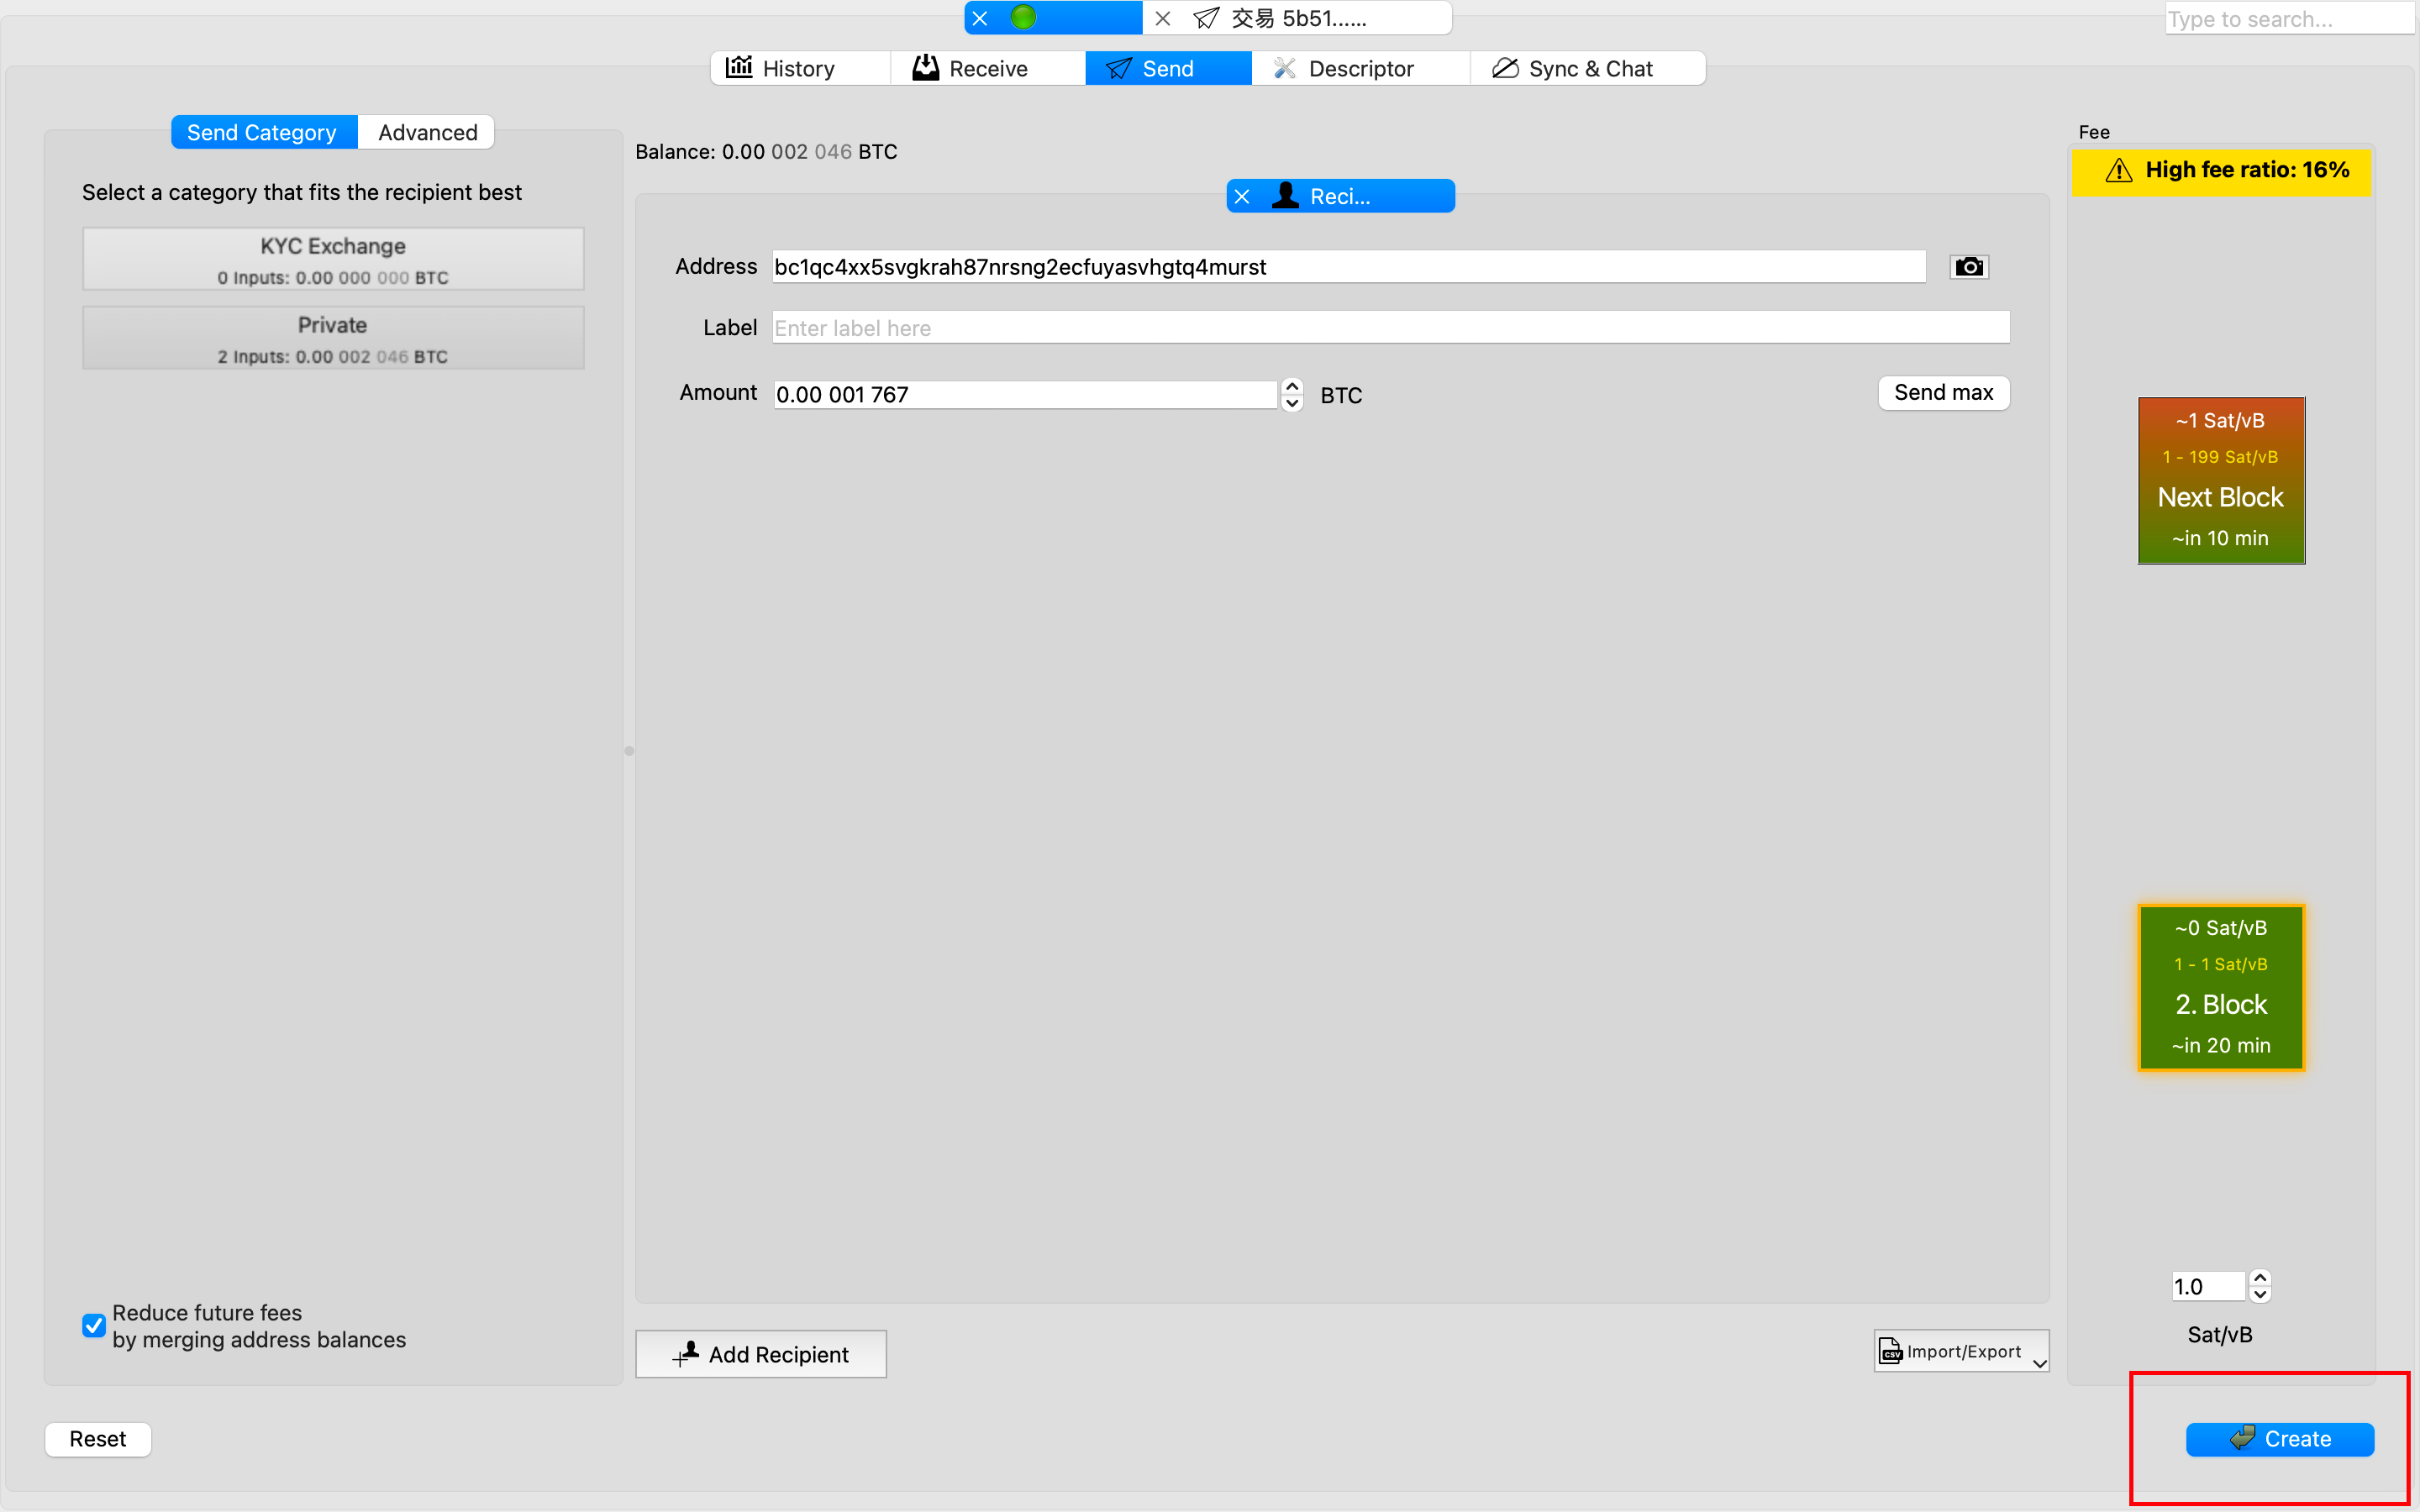Close the transaction 5b51 tab
This screenshot has height=1512, width=2420.
click(x=1162, y=18)
